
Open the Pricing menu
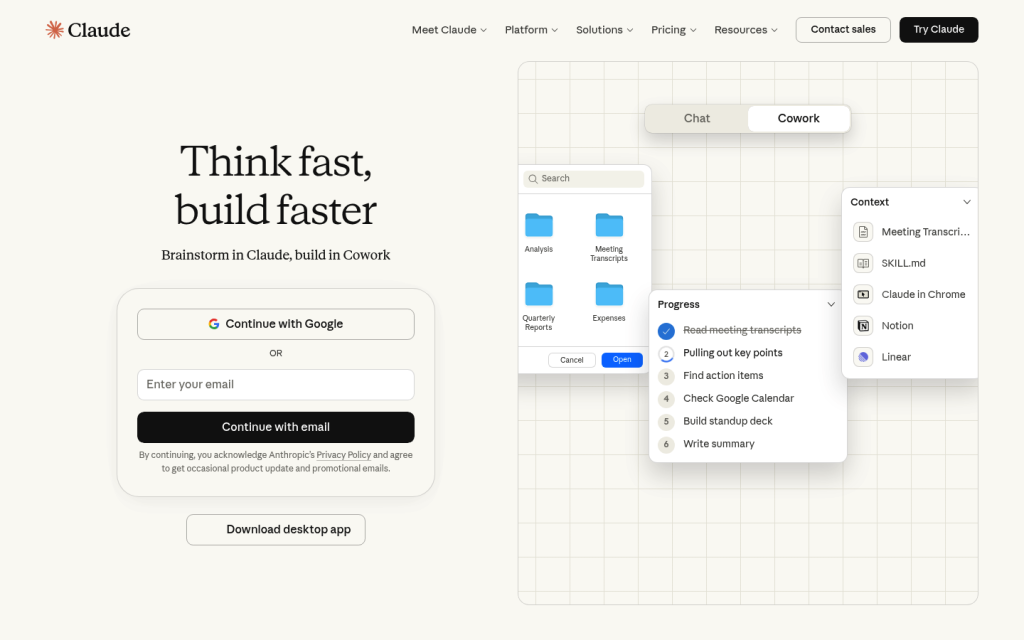[x=673, y=30]
